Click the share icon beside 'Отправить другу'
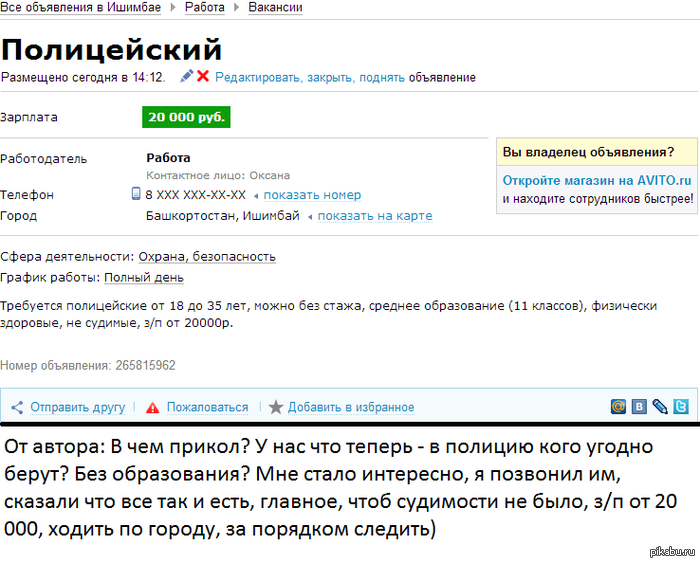The width and height of the screenshot is (700, 563). pyautogui.click(x=17, y=407)
